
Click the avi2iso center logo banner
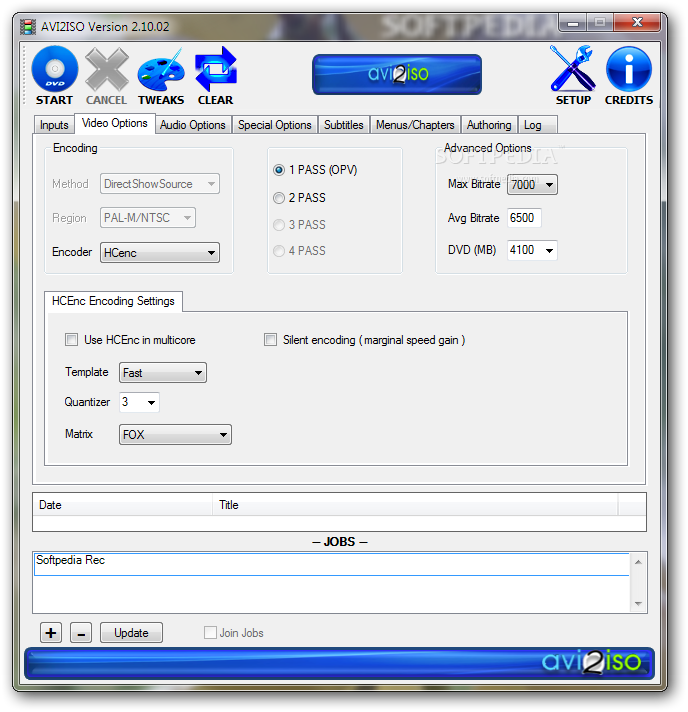(x=397, y=74)
